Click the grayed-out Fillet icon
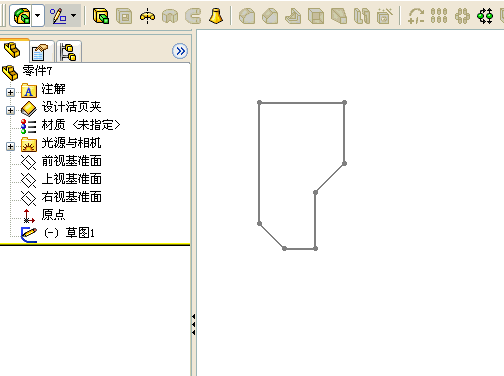The width and height of the screenshot is (504, 376). (247, 16)
